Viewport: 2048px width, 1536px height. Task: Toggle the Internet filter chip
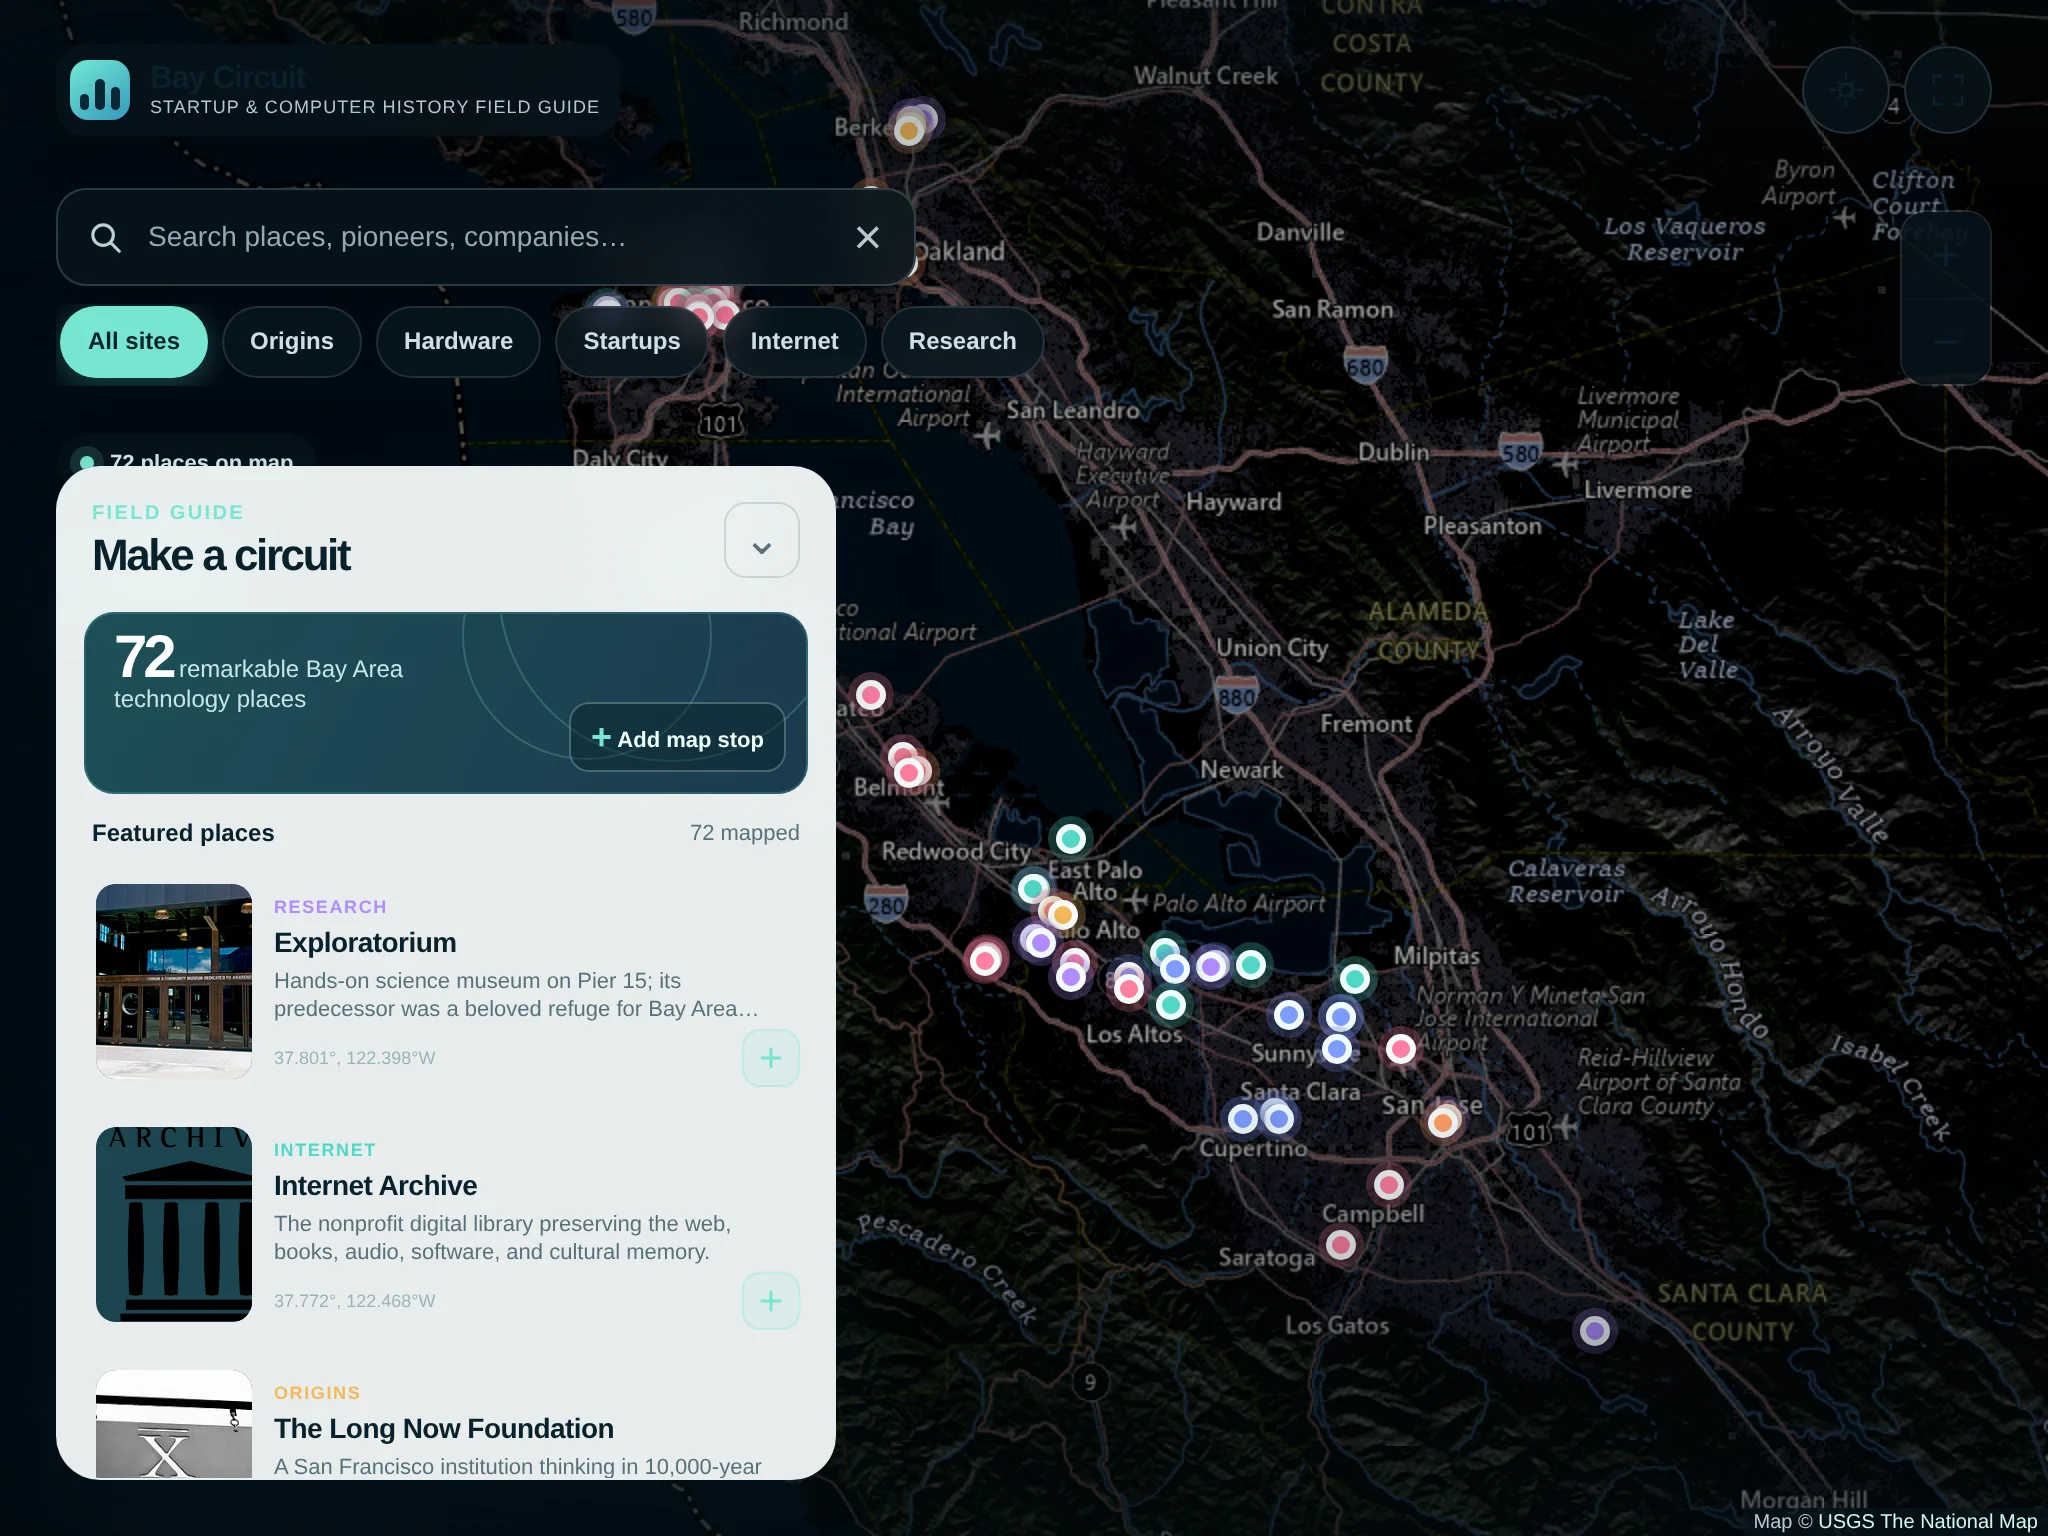(794, 342)
